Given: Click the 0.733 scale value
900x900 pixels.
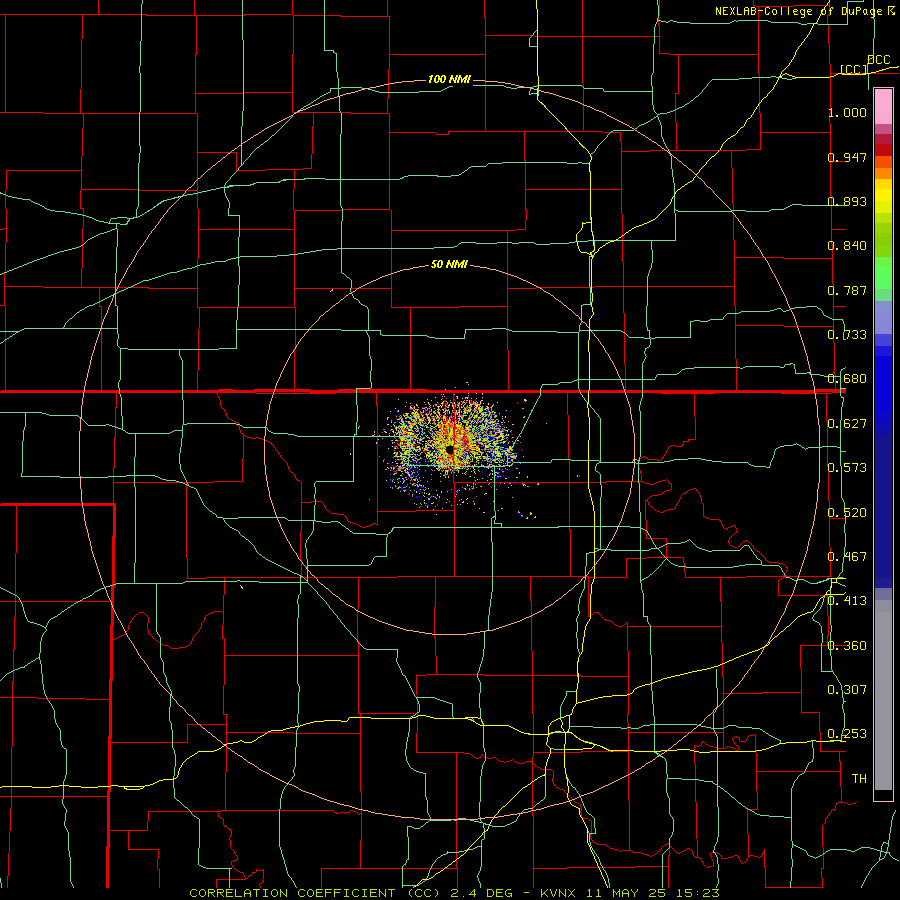Looking at the screenshot, I should [847, 335].
